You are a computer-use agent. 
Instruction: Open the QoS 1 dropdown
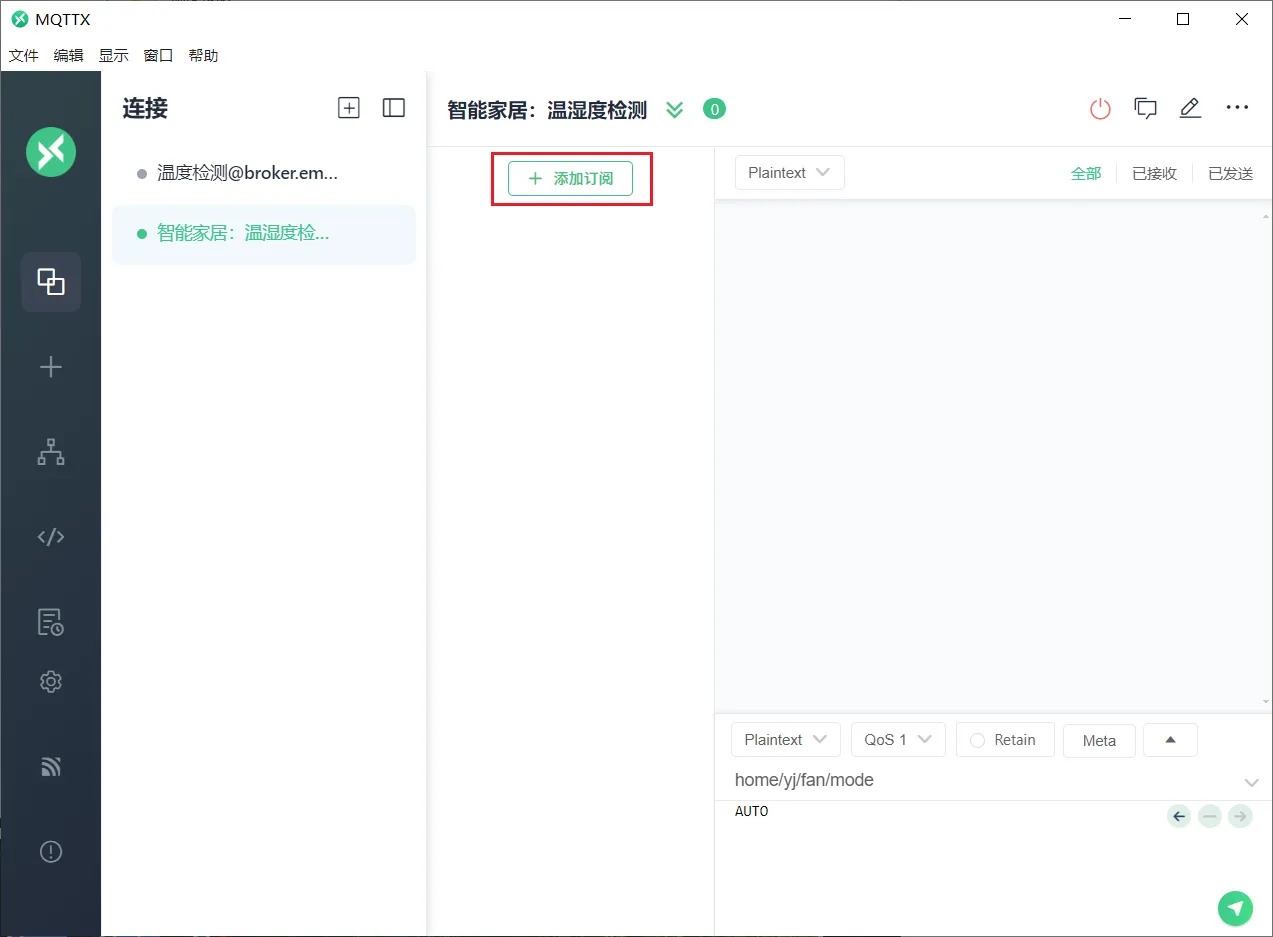[897, 739]
